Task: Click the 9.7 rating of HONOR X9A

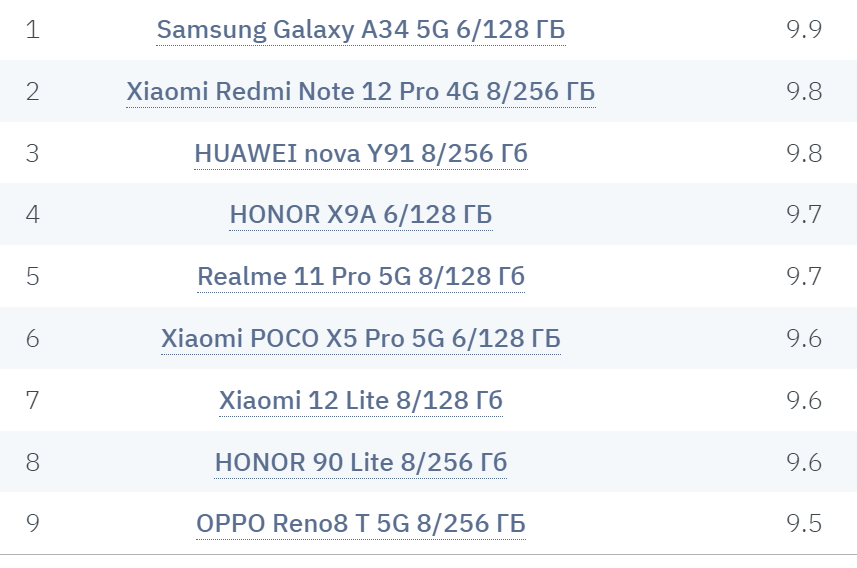Action: click(804, 214)
